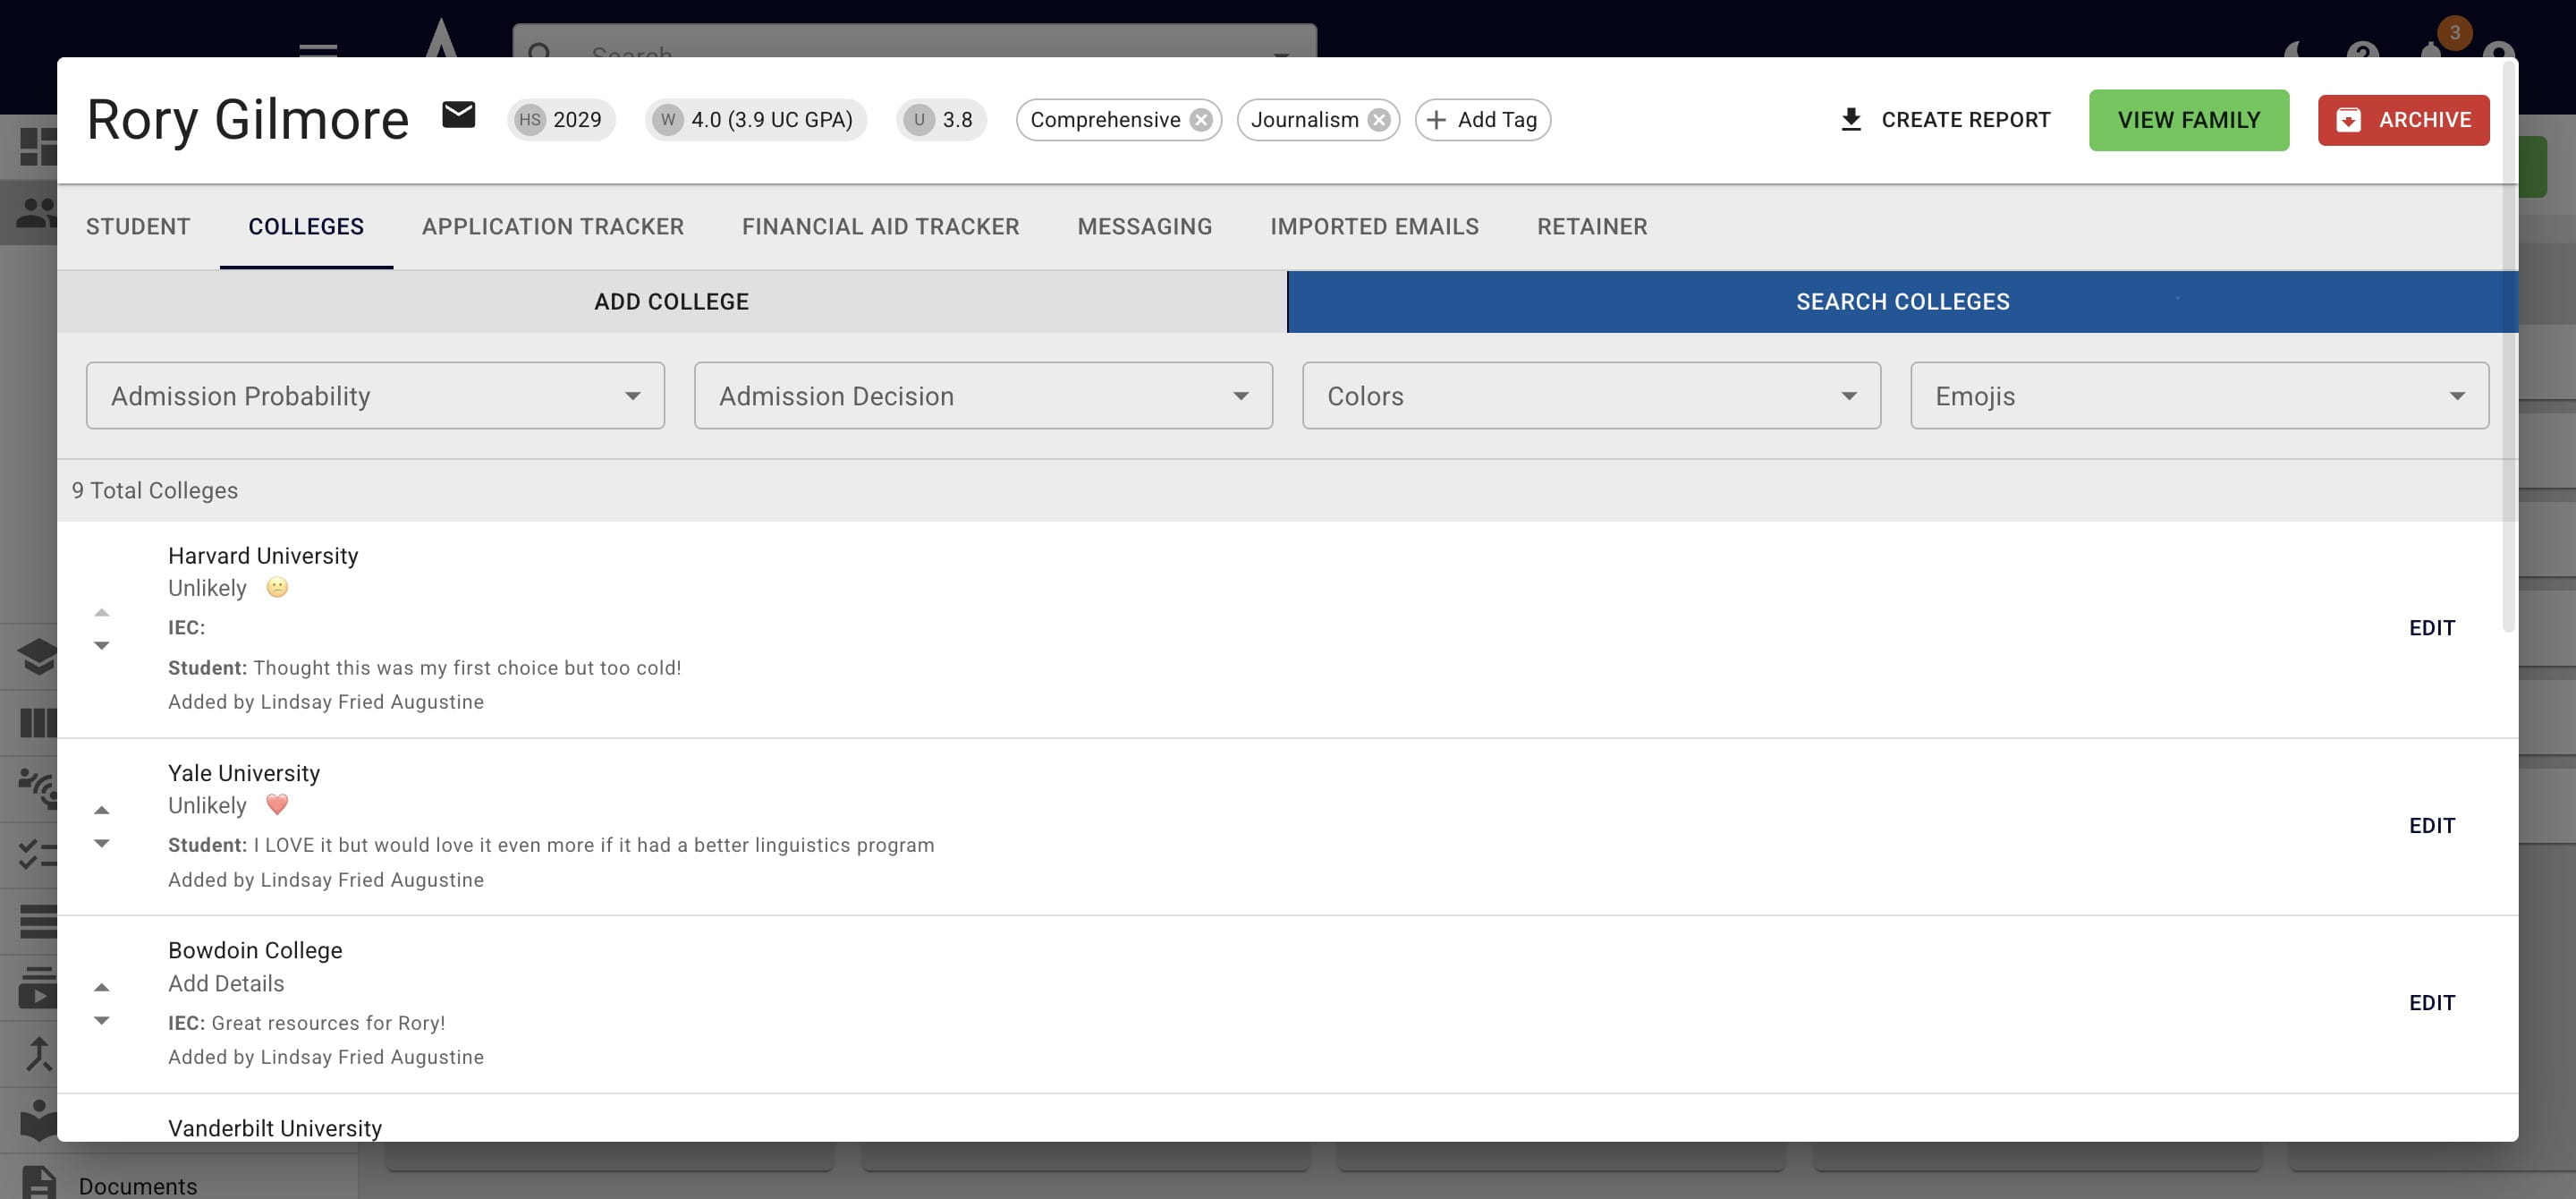Viewport: 2576px width, 1199px height.
Task: Click the View Family button
Action: click(x=2188, y=120)
